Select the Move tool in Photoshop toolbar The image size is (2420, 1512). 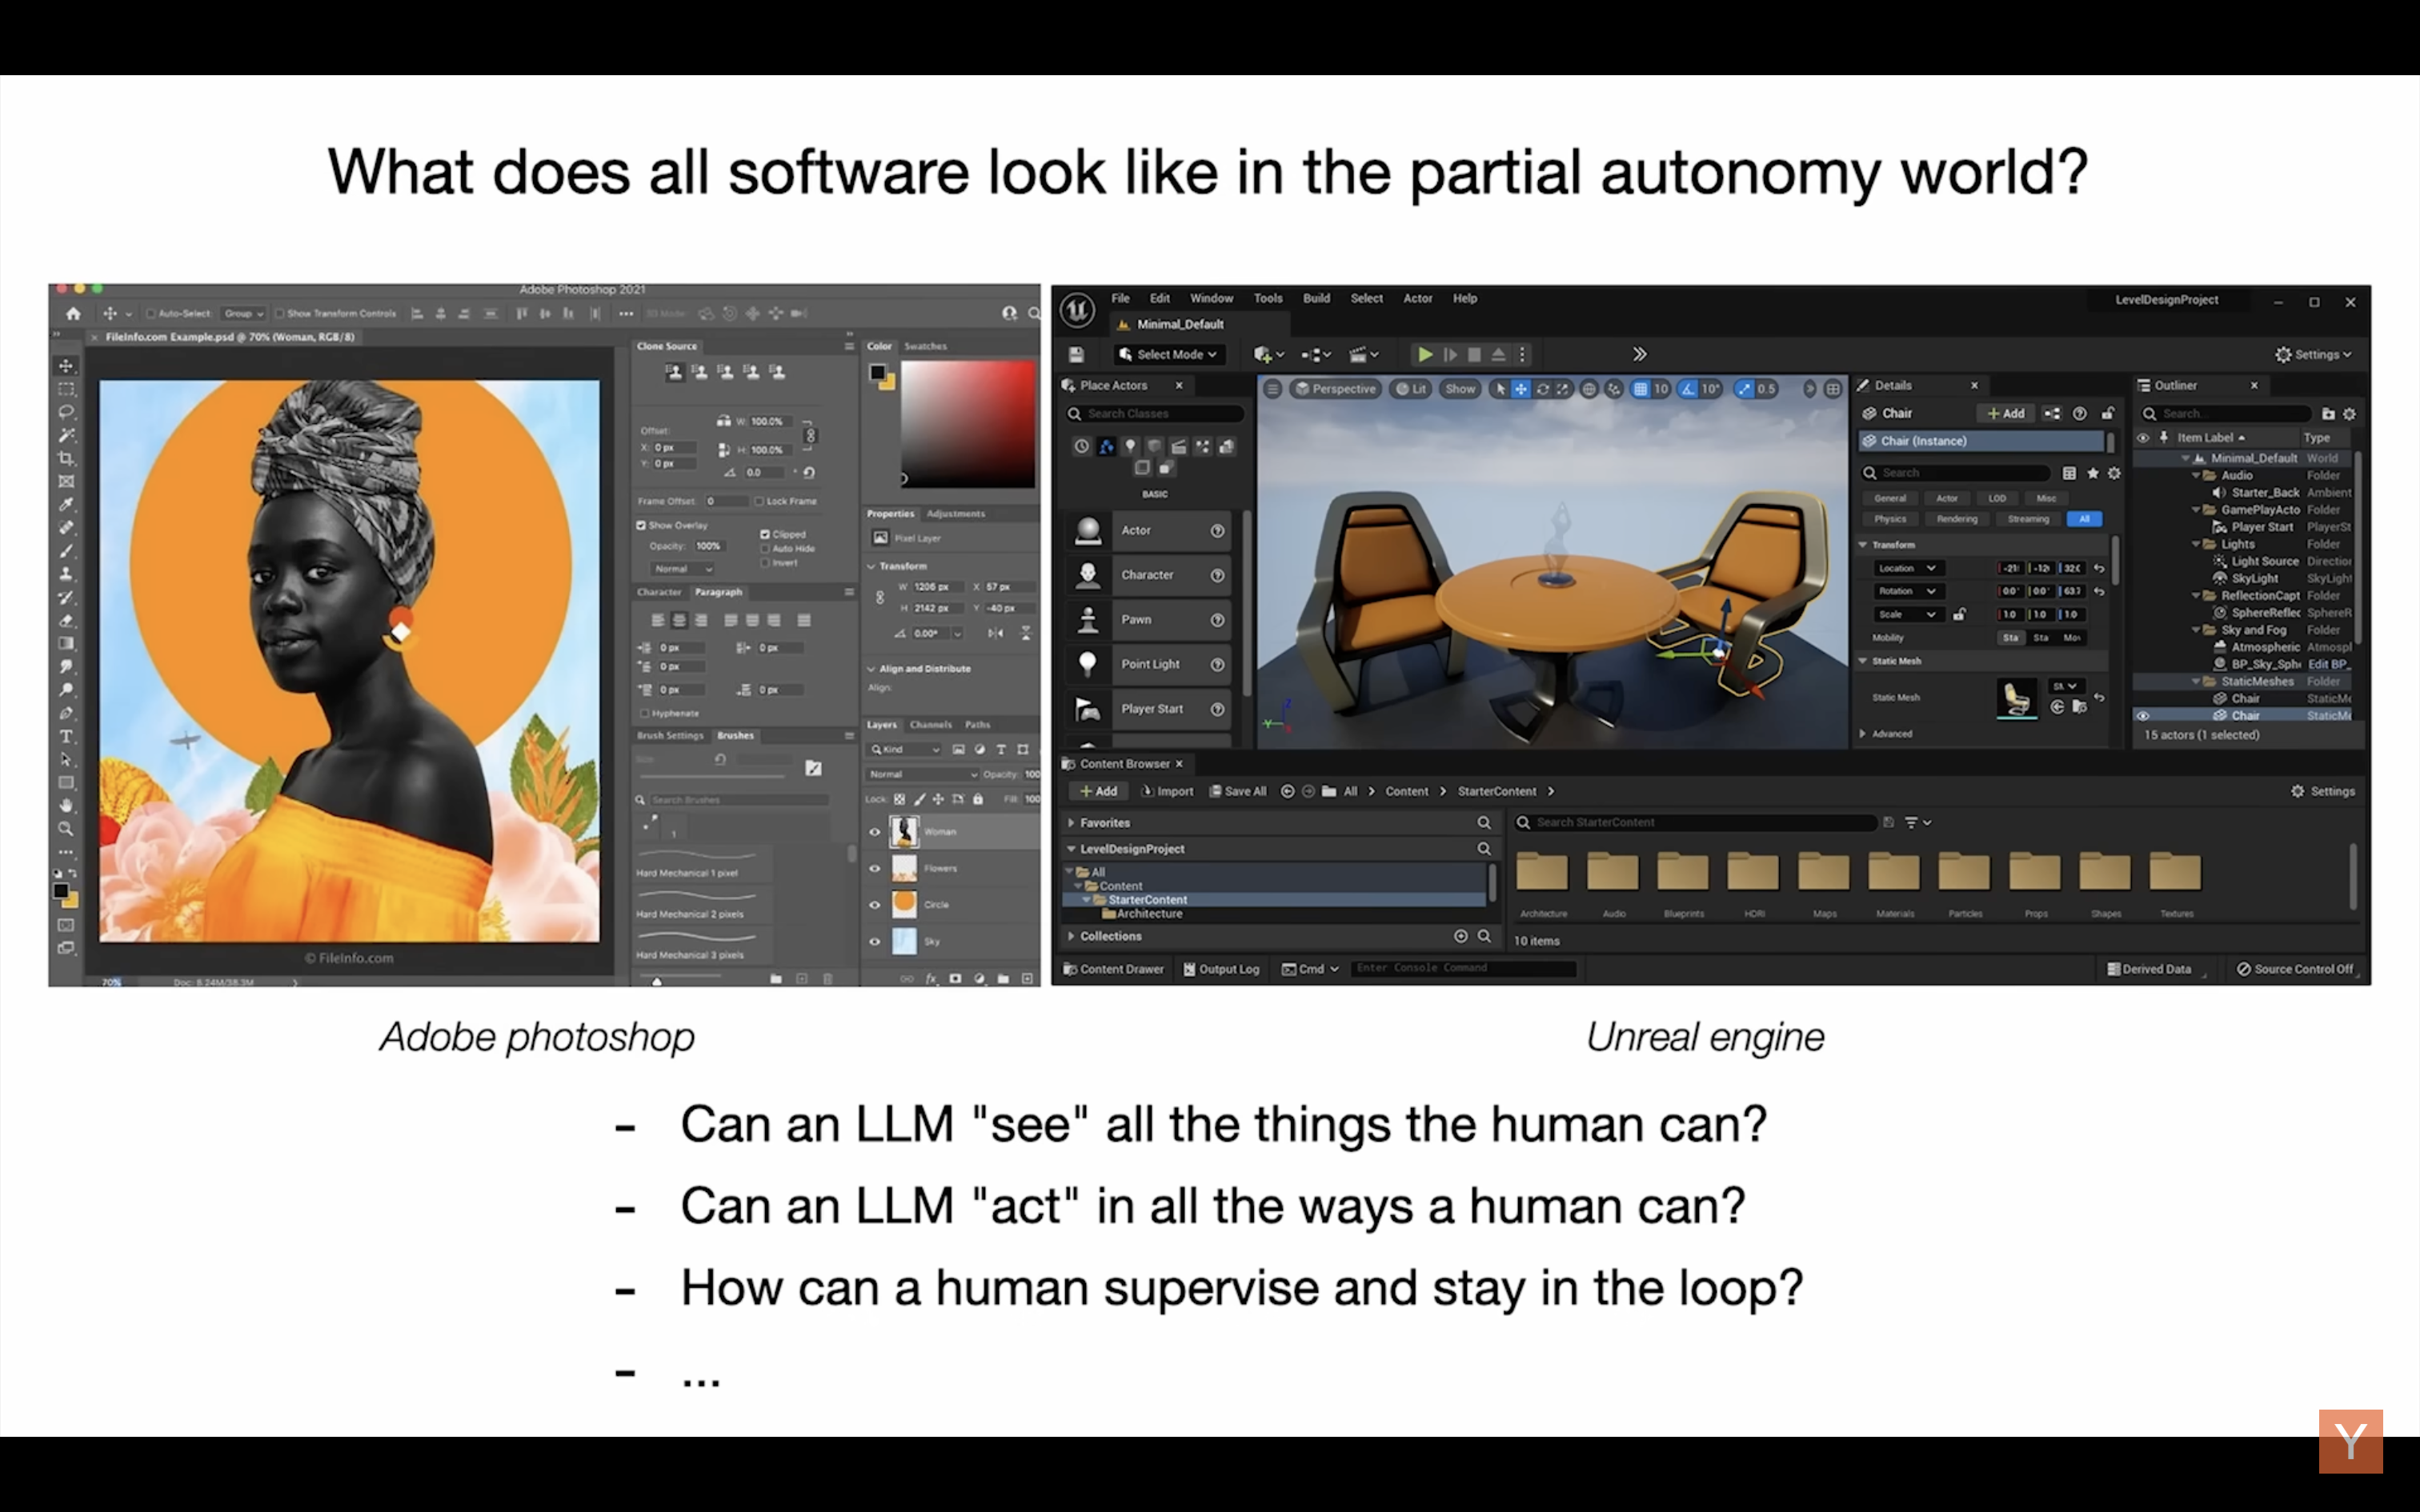click(x=66, y=366)
